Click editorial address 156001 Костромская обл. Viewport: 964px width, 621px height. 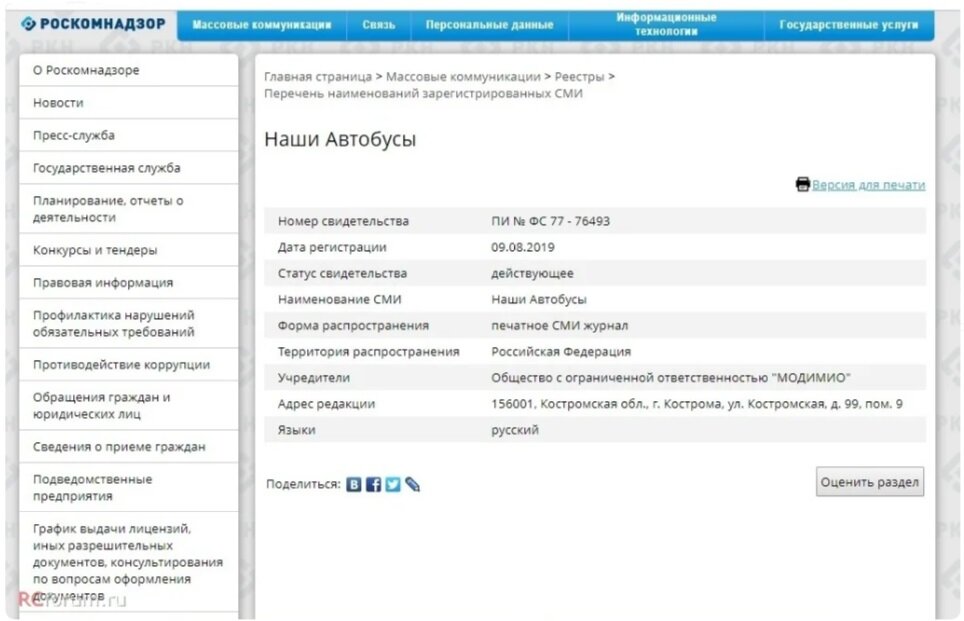pyautogui.click(x=697, y=404)
